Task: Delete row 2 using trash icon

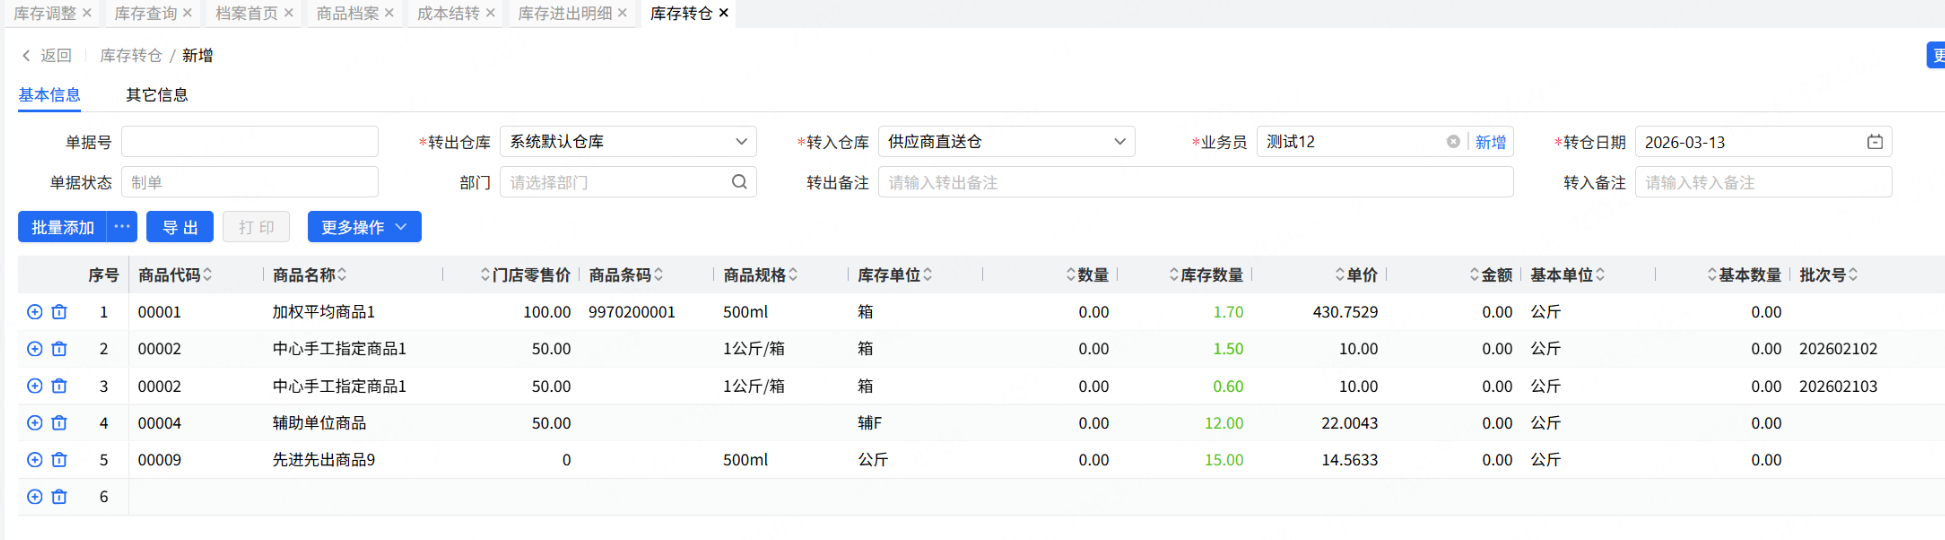Action: pos(59,349)
